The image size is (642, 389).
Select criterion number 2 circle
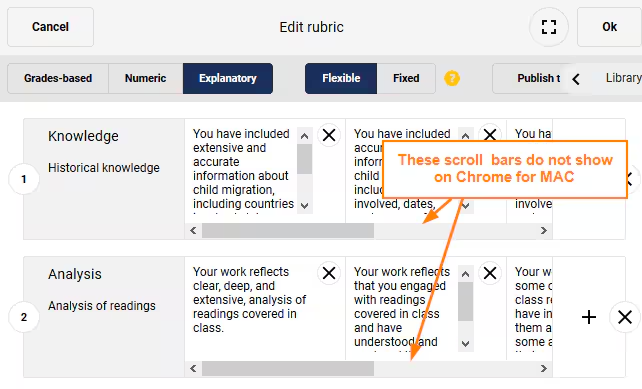(24, 317)
